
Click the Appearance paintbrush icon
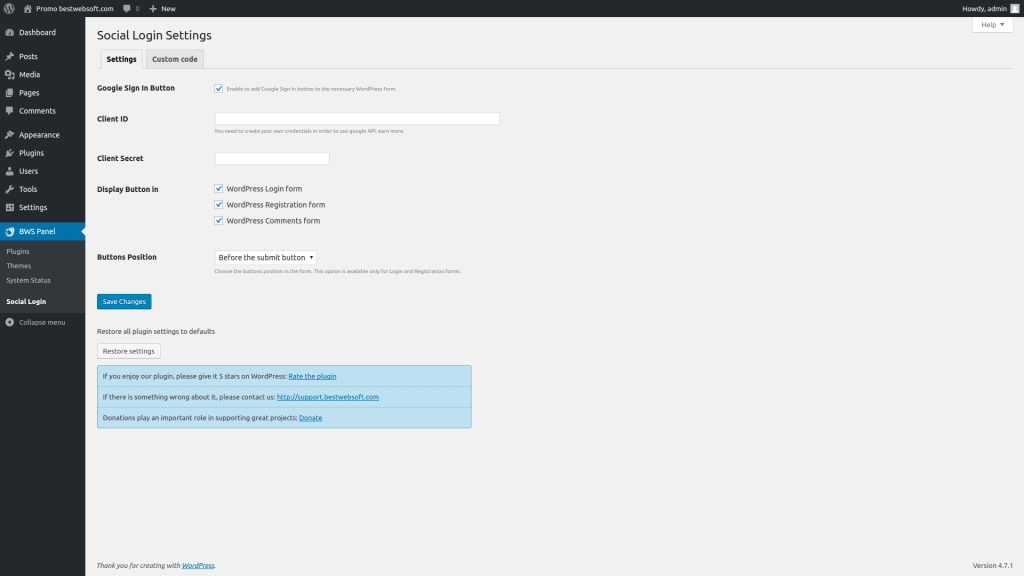click(x=10, y=135)
